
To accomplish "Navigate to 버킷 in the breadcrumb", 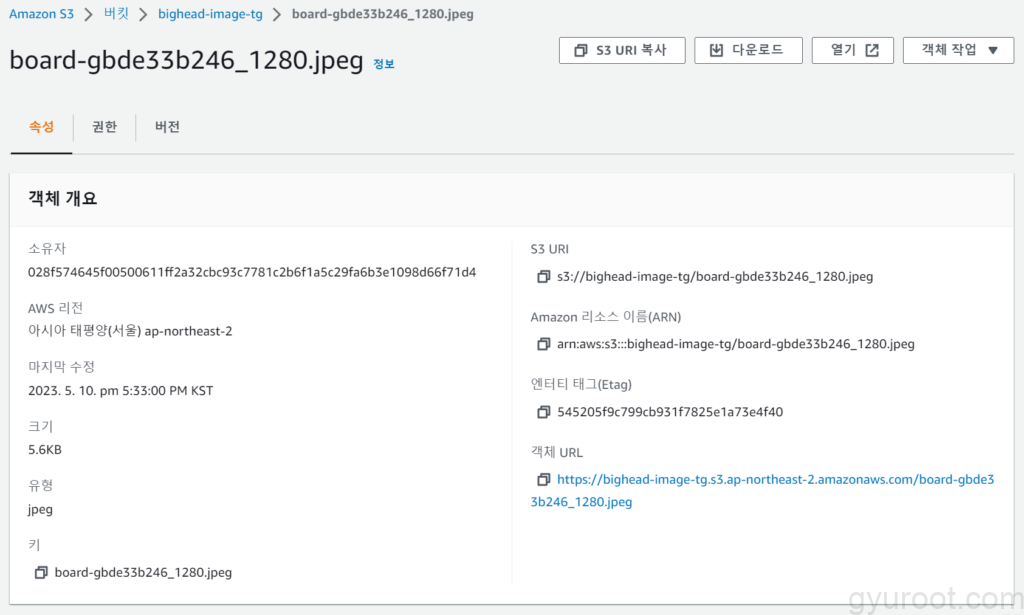I will click(116, 14).
